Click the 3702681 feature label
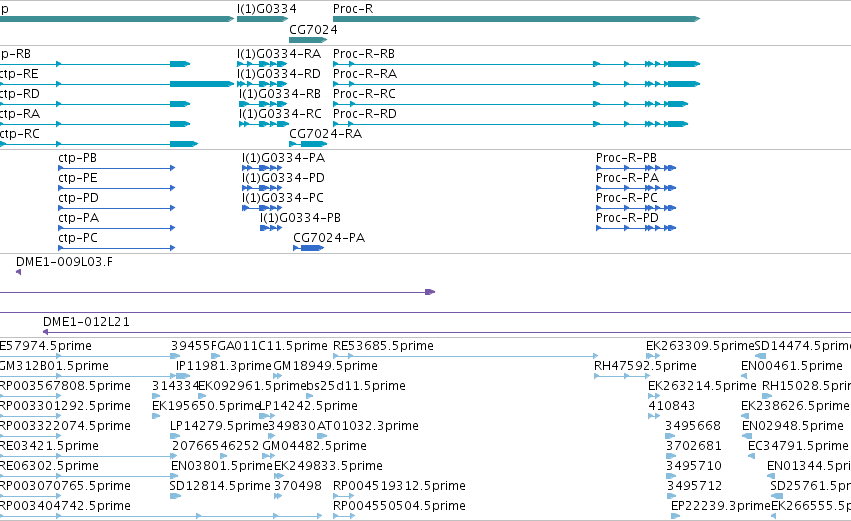 tap(694, 447)
